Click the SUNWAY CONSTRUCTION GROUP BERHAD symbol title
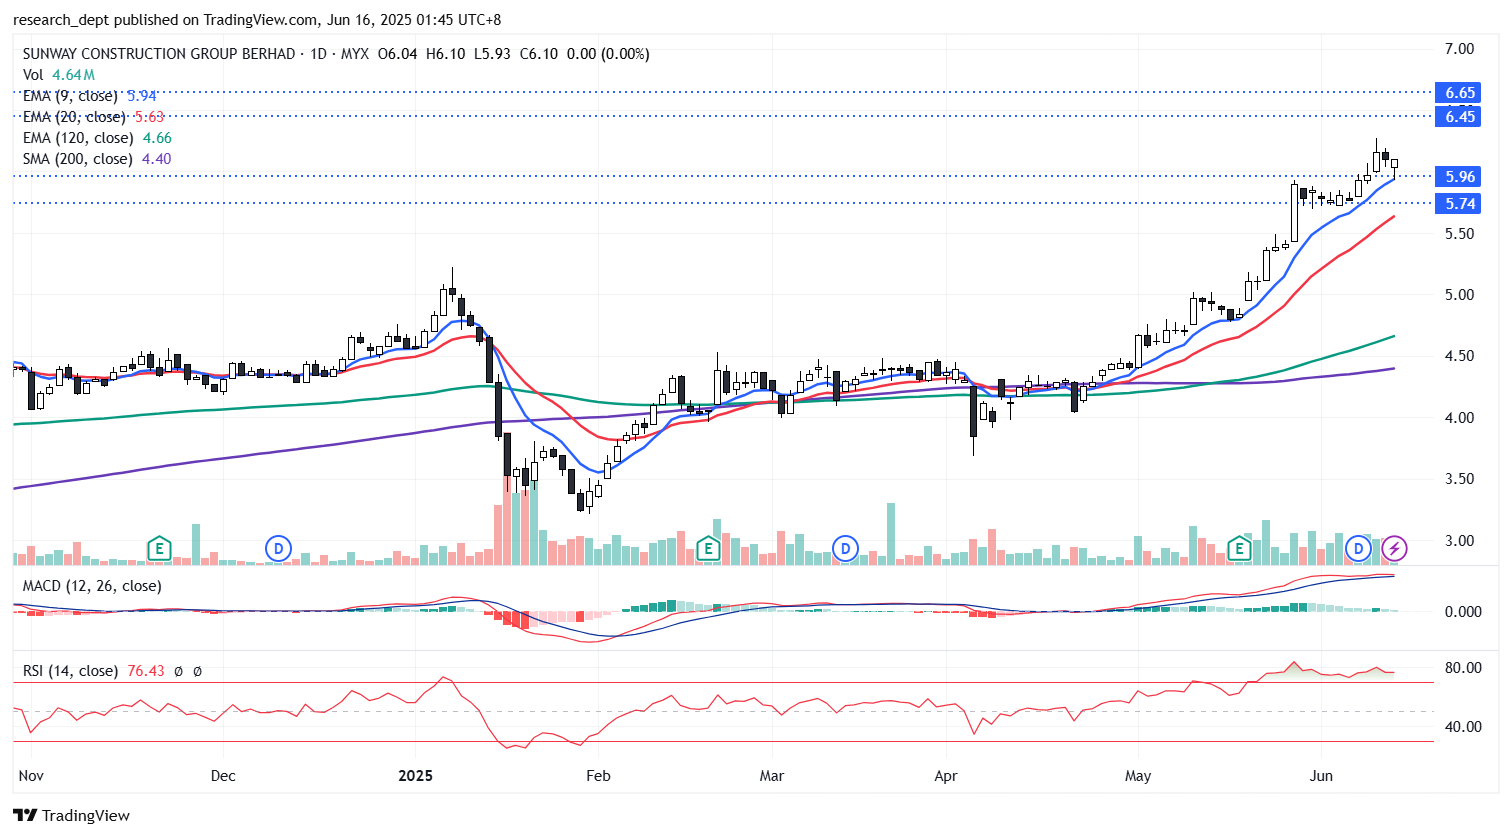1512x837 pixels. point(159,54)
